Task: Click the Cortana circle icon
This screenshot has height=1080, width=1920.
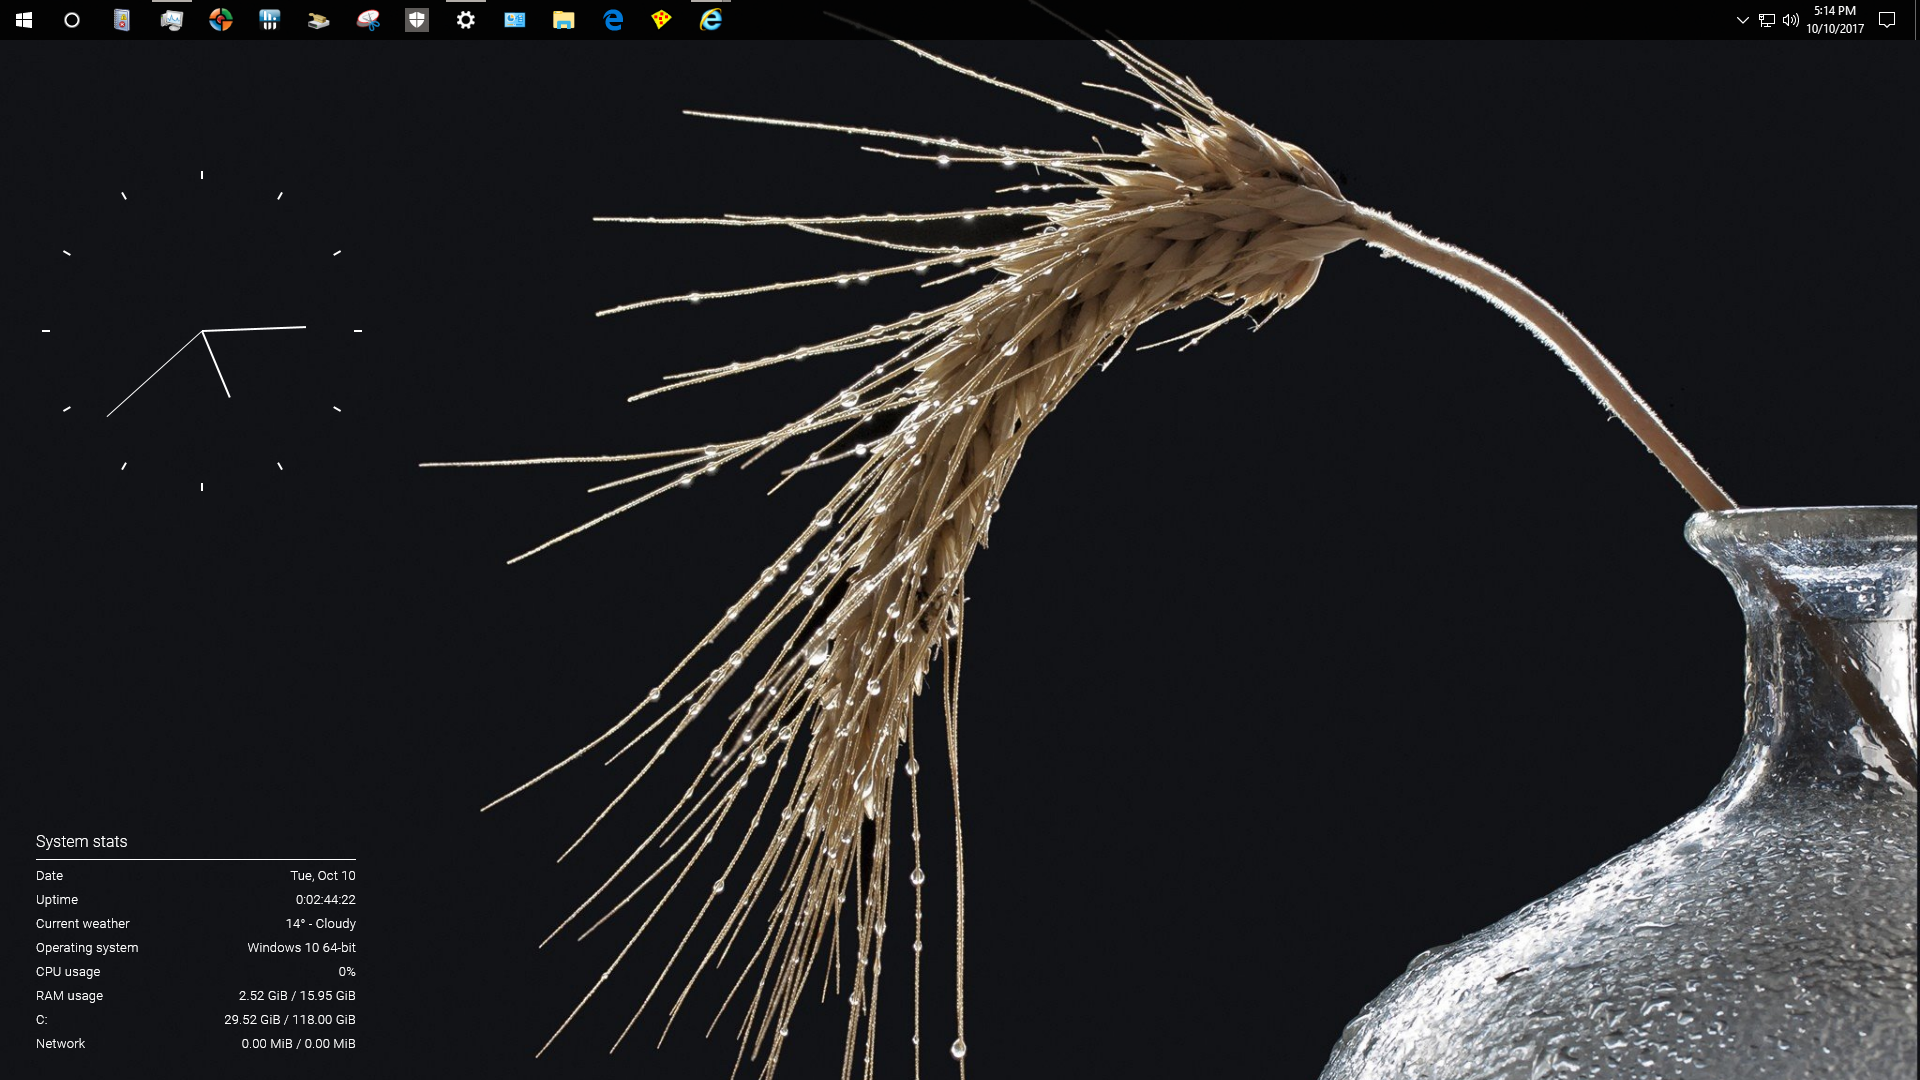Action: 72,20
